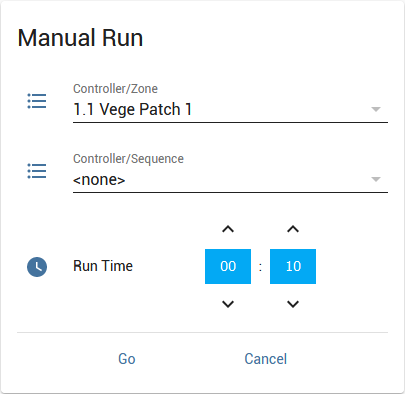This screenshot has width=405, height=394.
Task: Click the list icon beside Controller/Sequence
Action: point(37,171)
